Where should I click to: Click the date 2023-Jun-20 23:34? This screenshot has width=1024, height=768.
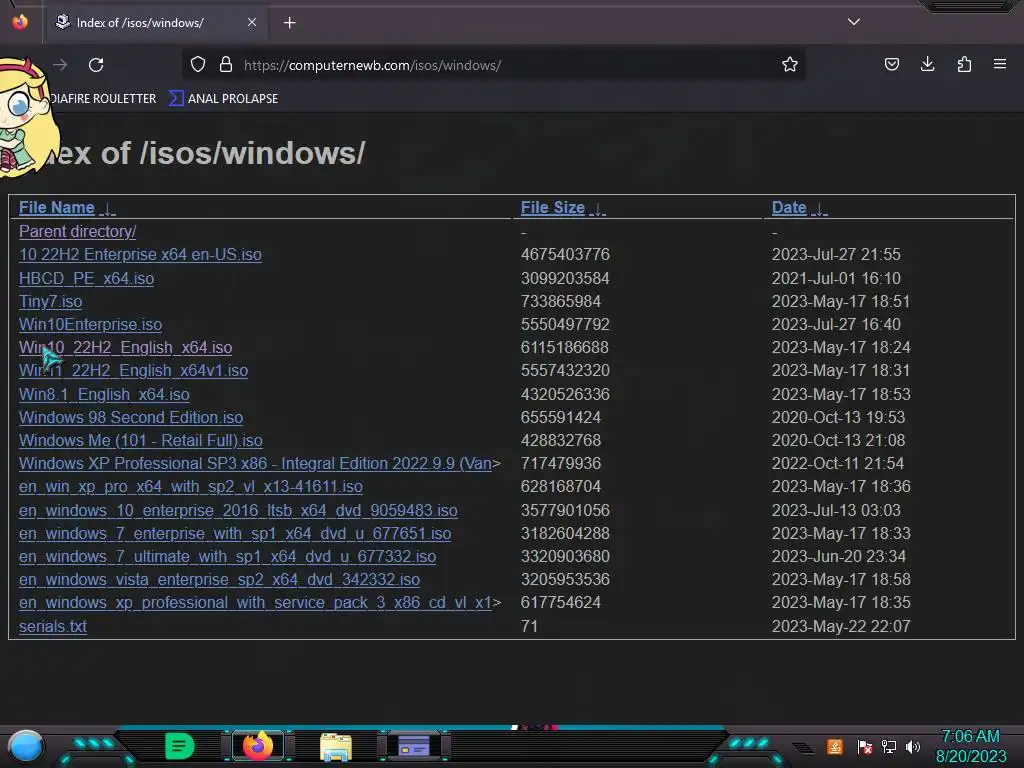click(839, 556)
